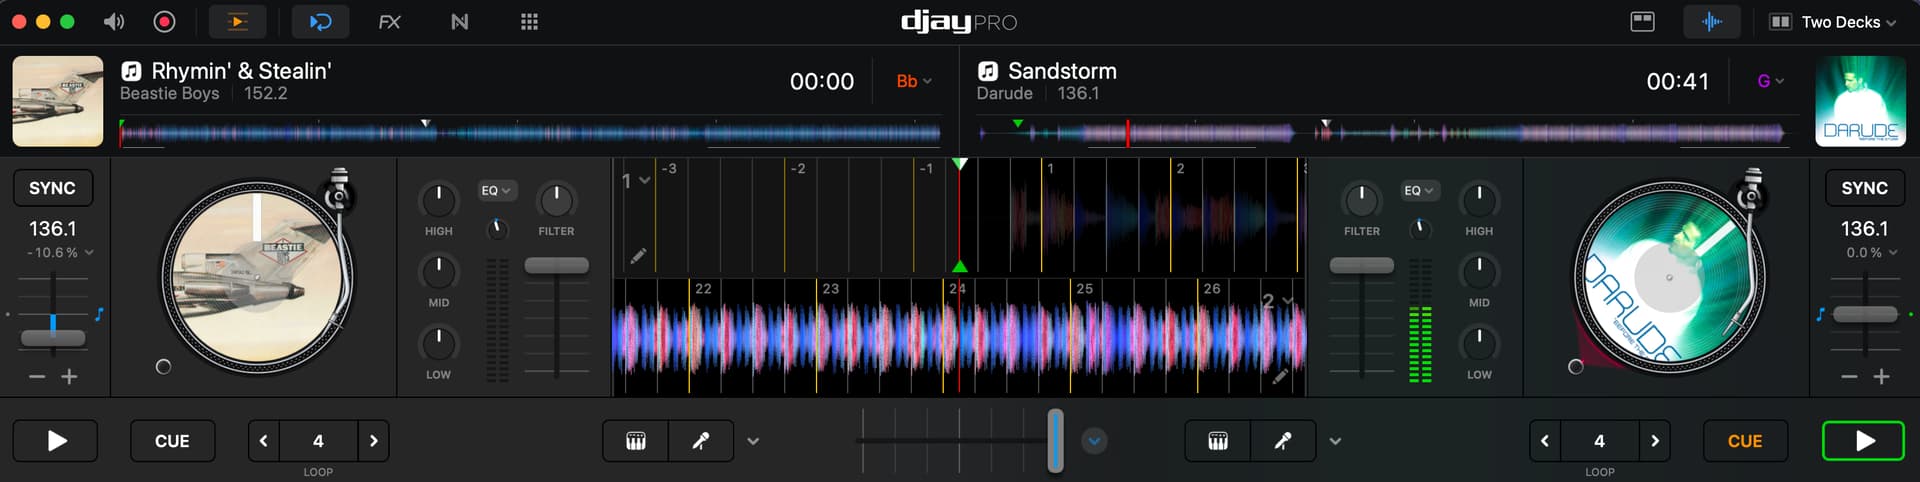
Task: Click the pencil edit icon on deck 1 waveform
Action: [x=638, y=257]
